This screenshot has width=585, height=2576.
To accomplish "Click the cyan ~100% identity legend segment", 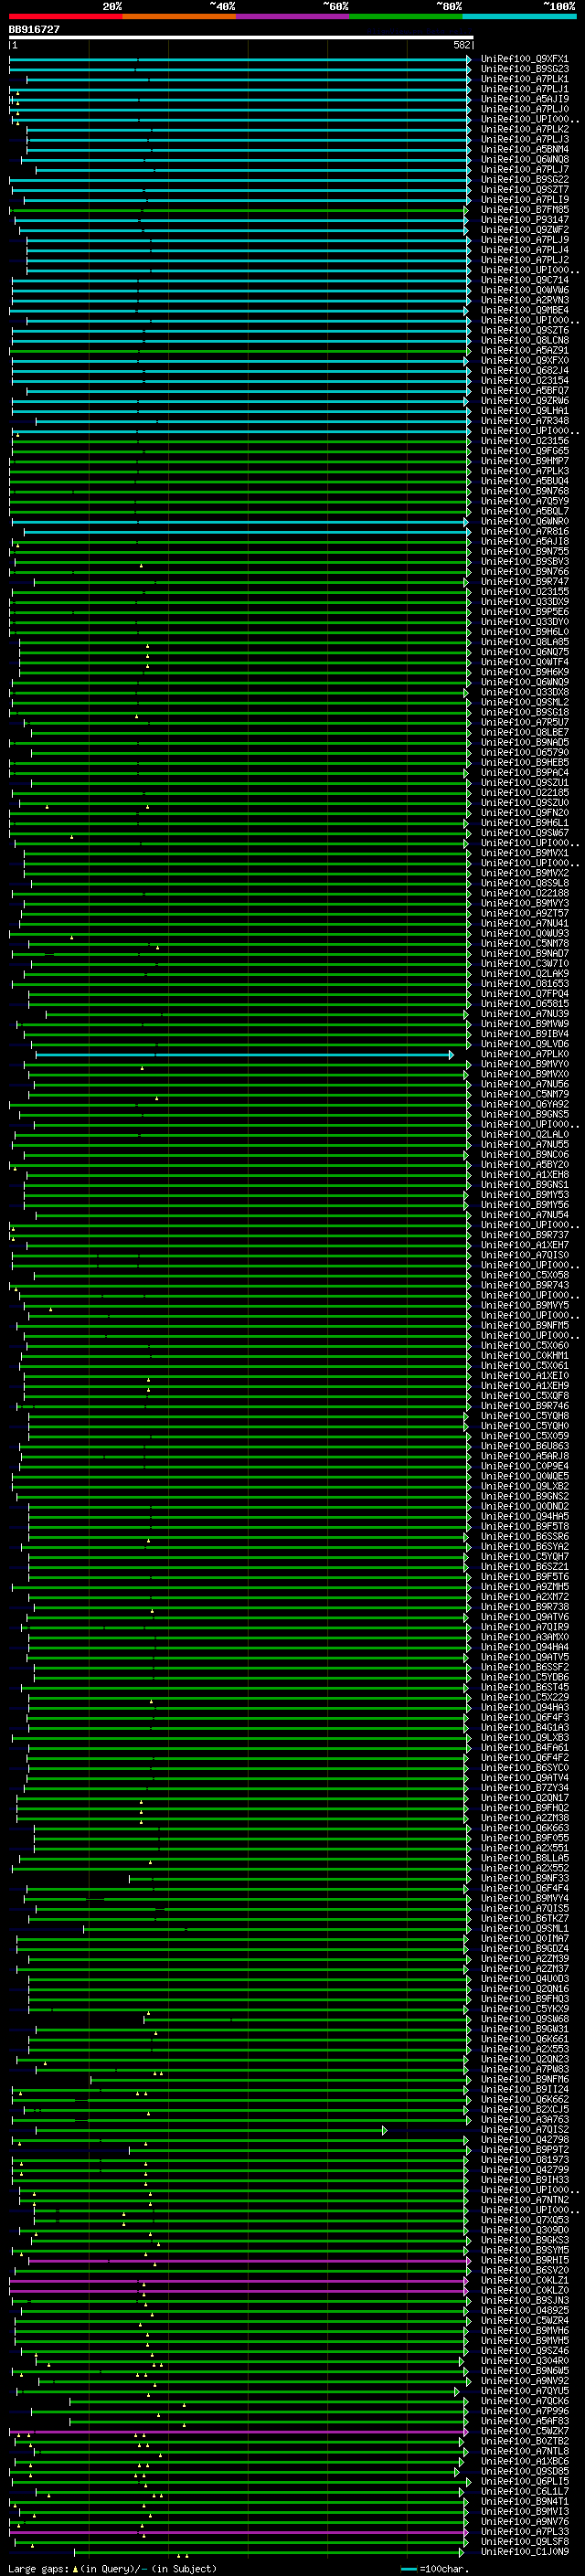I will pyautogui.click(x=520, y=16).
